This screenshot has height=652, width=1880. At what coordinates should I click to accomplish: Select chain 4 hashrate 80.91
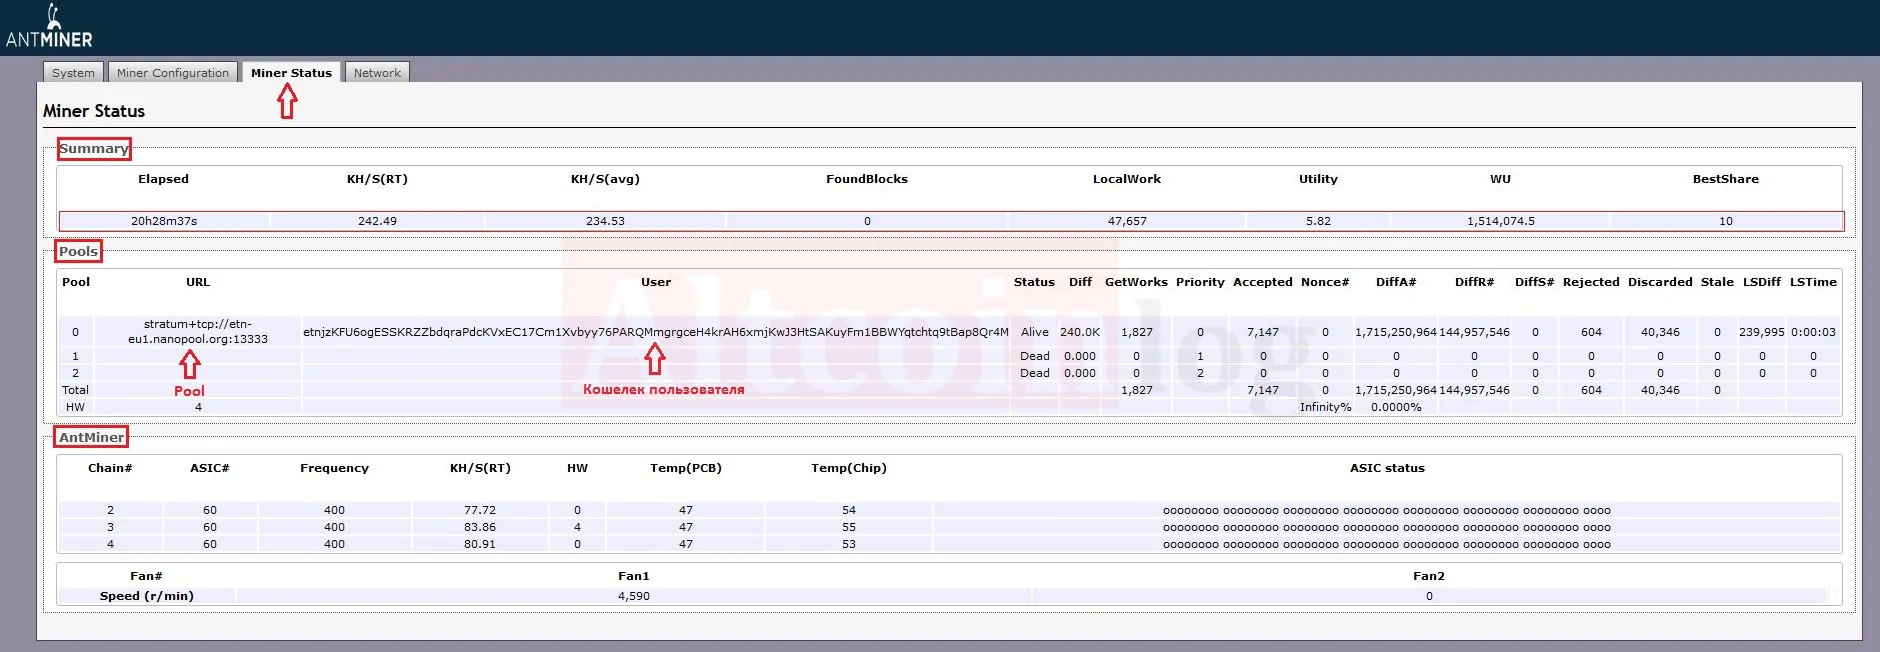pyautogui.click(x=480, y=544)
